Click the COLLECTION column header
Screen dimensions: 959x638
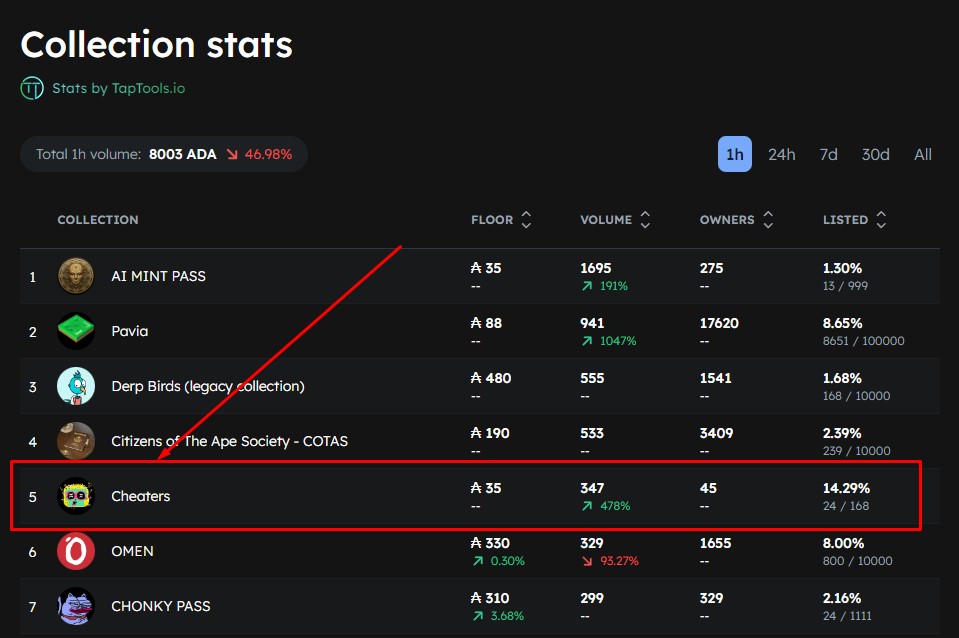[98, 220]
